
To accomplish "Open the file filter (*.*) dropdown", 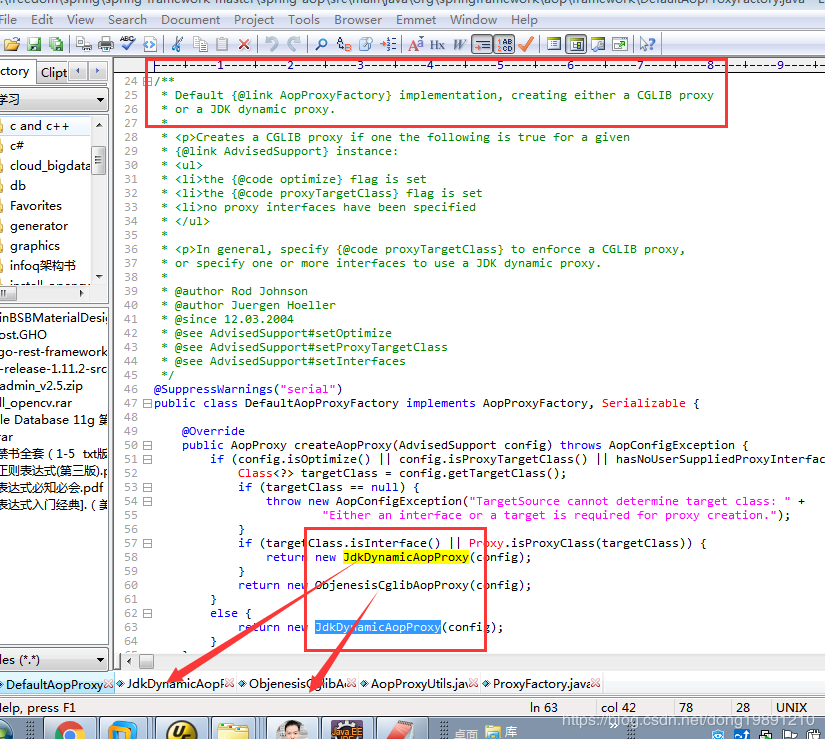I will 100,660.
